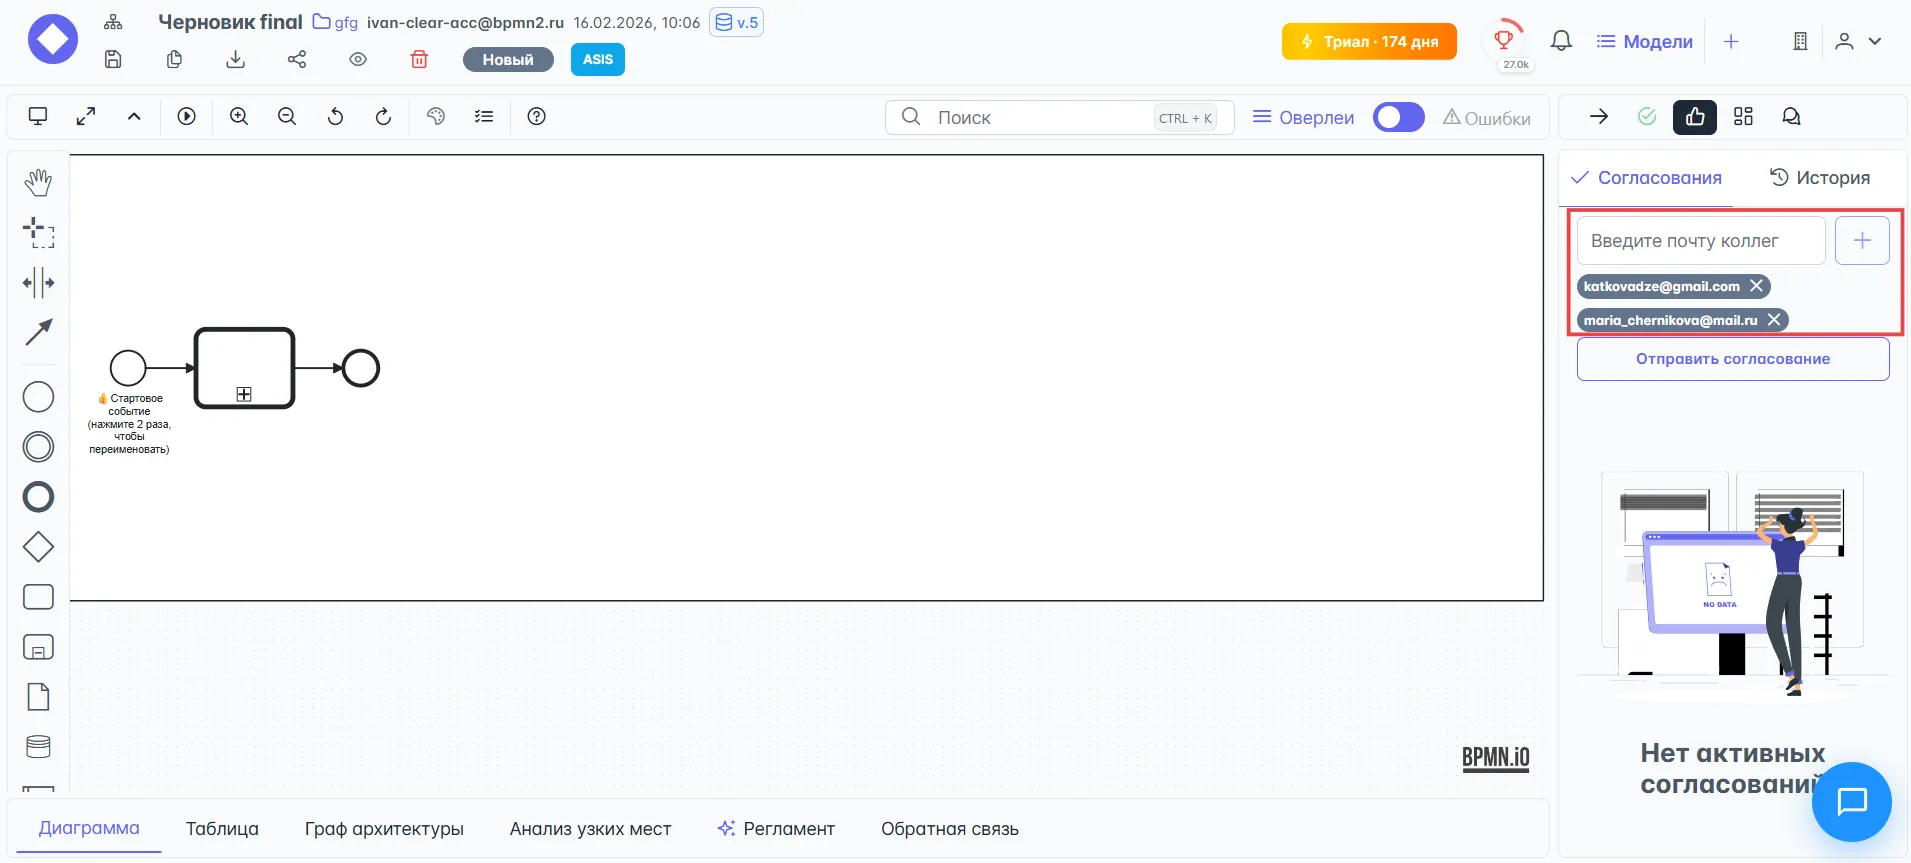1911x863 pixels.
Task: Remove katkovadze@gmail.com email chip
Action: (x=1756, y=286)
